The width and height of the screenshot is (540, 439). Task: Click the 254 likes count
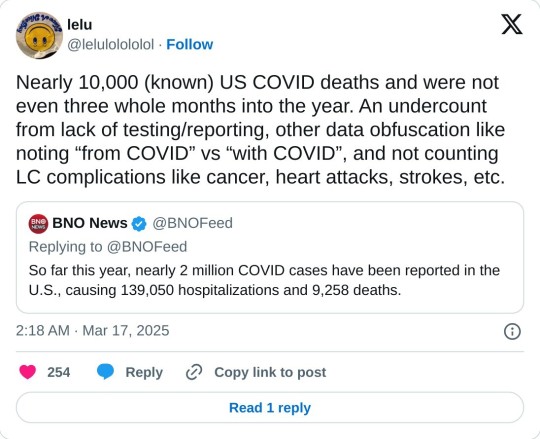click(x=59, y=372)
